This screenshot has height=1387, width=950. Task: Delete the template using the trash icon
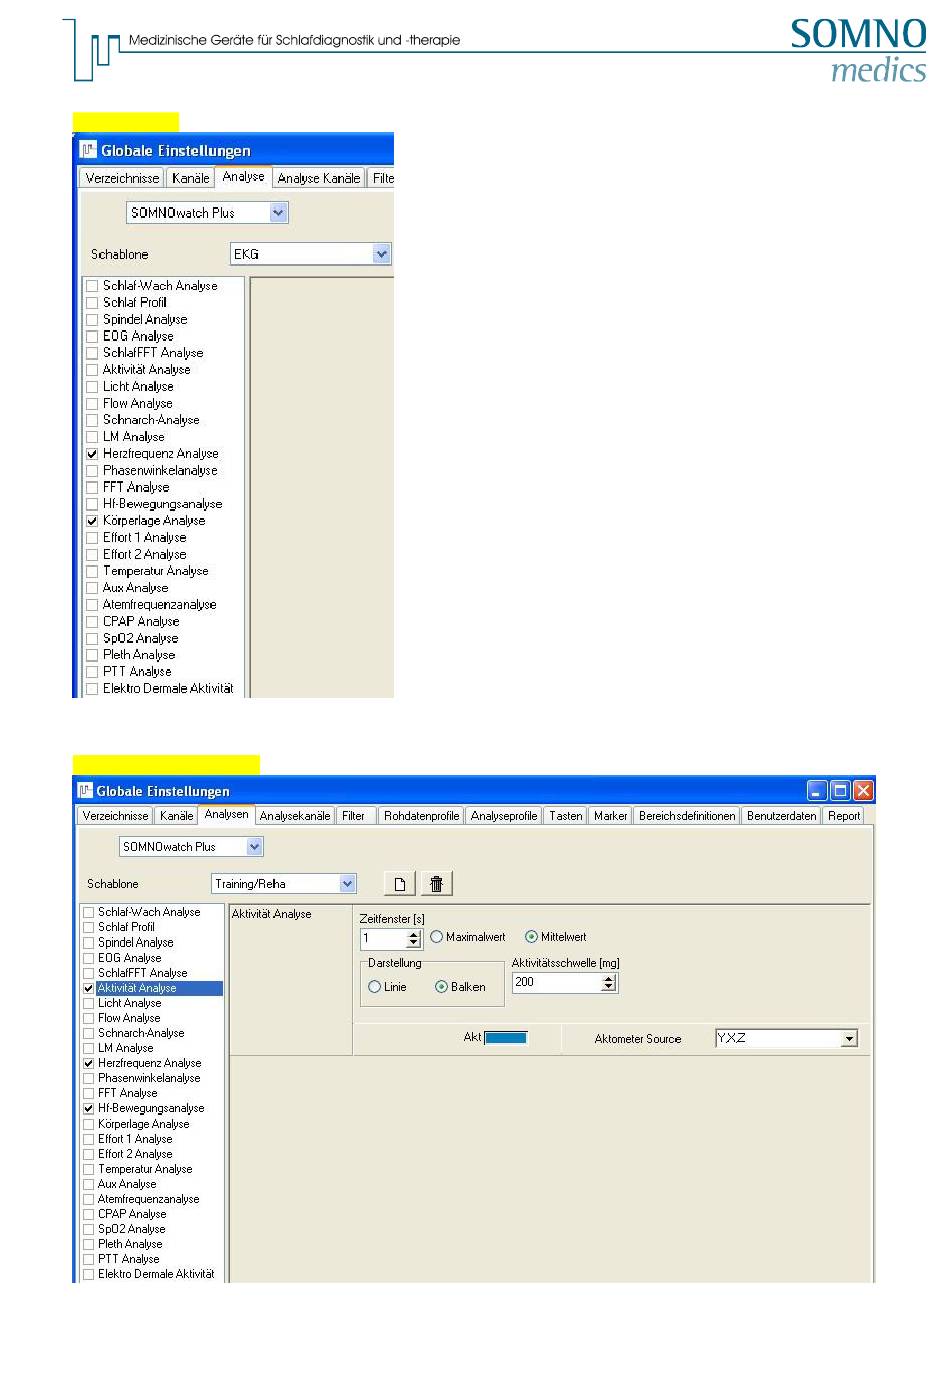(436, 884)
